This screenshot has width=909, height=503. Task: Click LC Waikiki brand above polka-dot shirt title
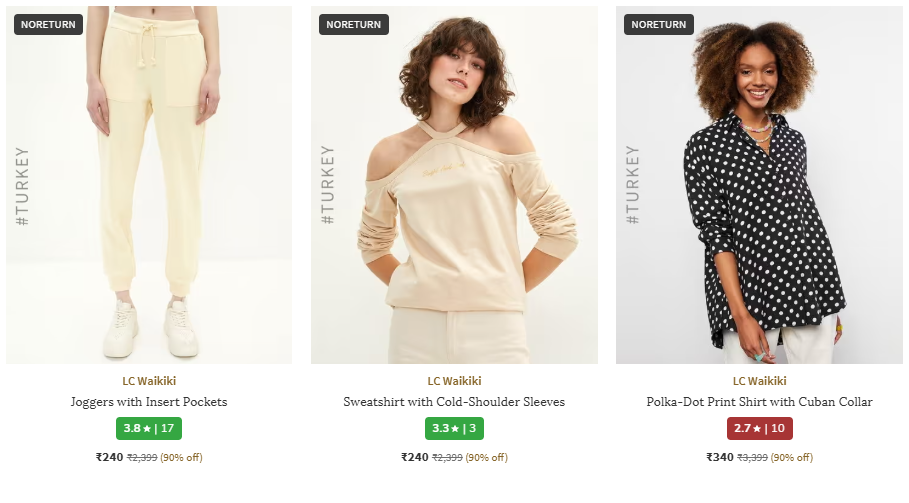(759, 381)
